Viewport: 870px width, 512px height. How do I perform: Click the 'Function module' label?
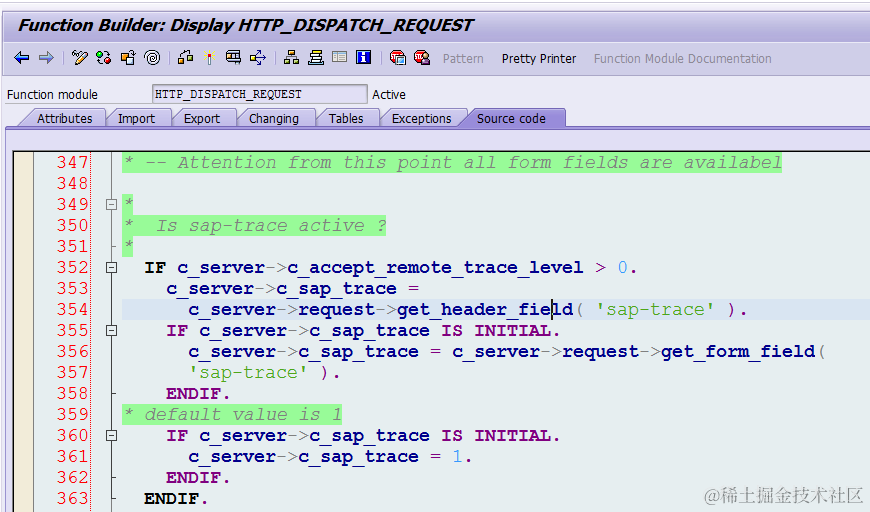pyautogui.click(x=52, y=95)
